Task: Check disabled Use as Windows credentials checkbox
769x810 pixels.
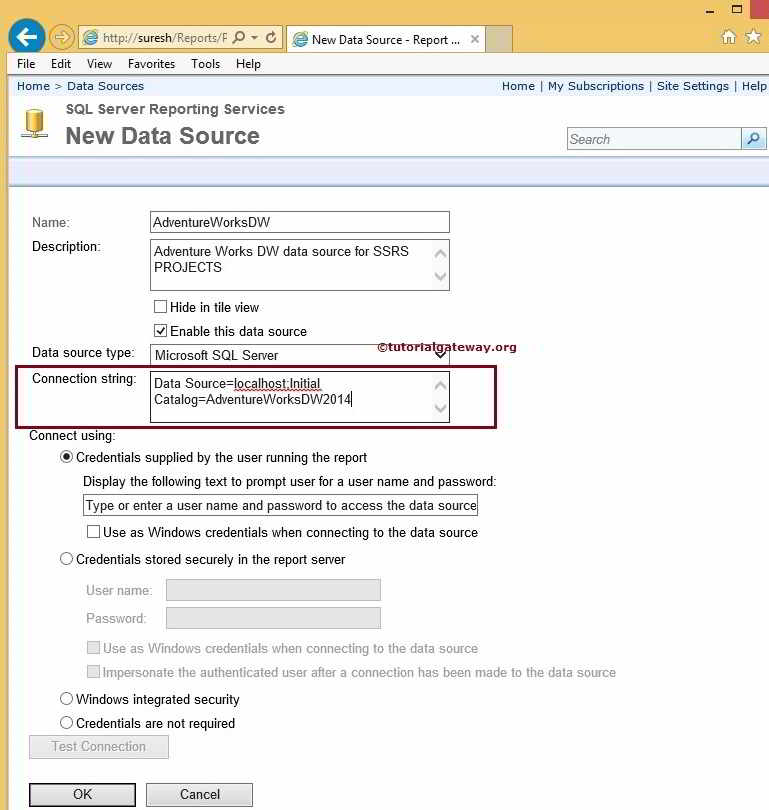Action: (x=93, y=647)
